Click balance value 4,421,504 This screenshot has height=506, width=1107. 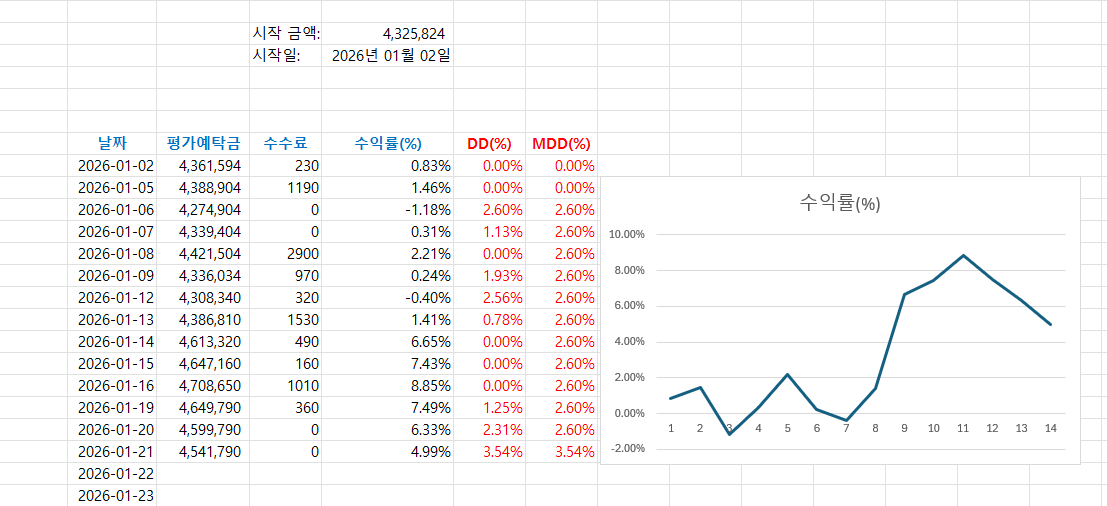(210, 253)
